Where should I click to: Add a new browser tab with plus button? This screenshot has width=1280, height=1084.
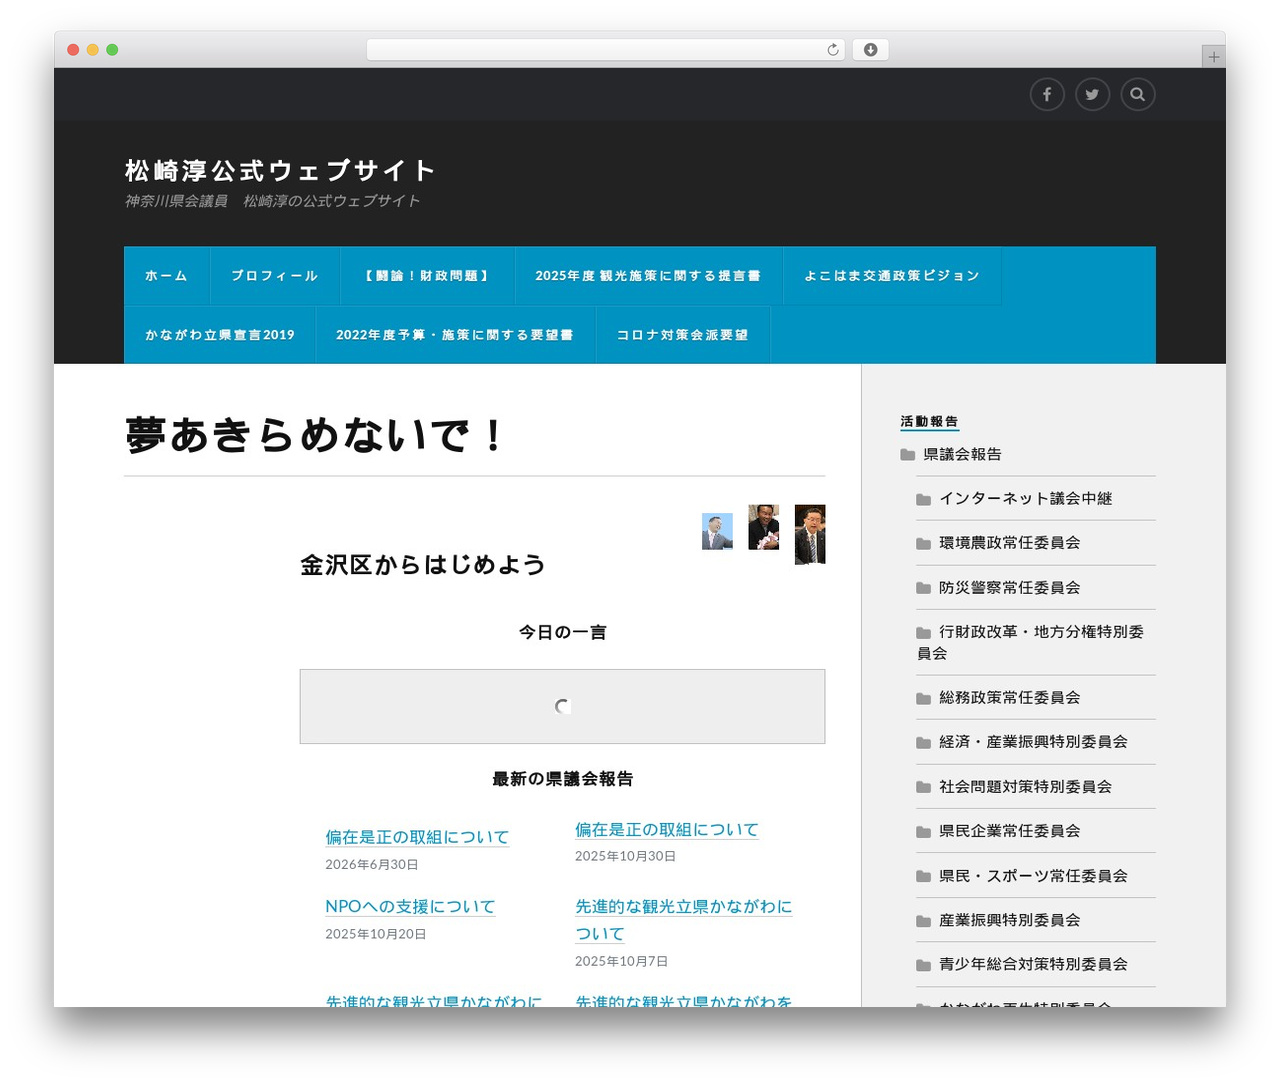[x=1214, y=57]
